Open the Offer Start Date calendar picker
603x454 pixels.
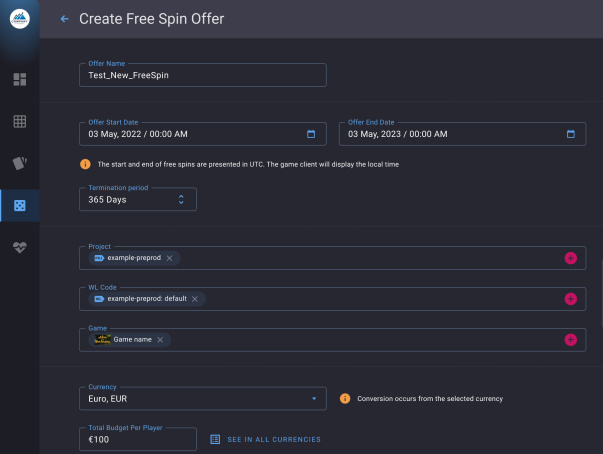click(311, 134)
